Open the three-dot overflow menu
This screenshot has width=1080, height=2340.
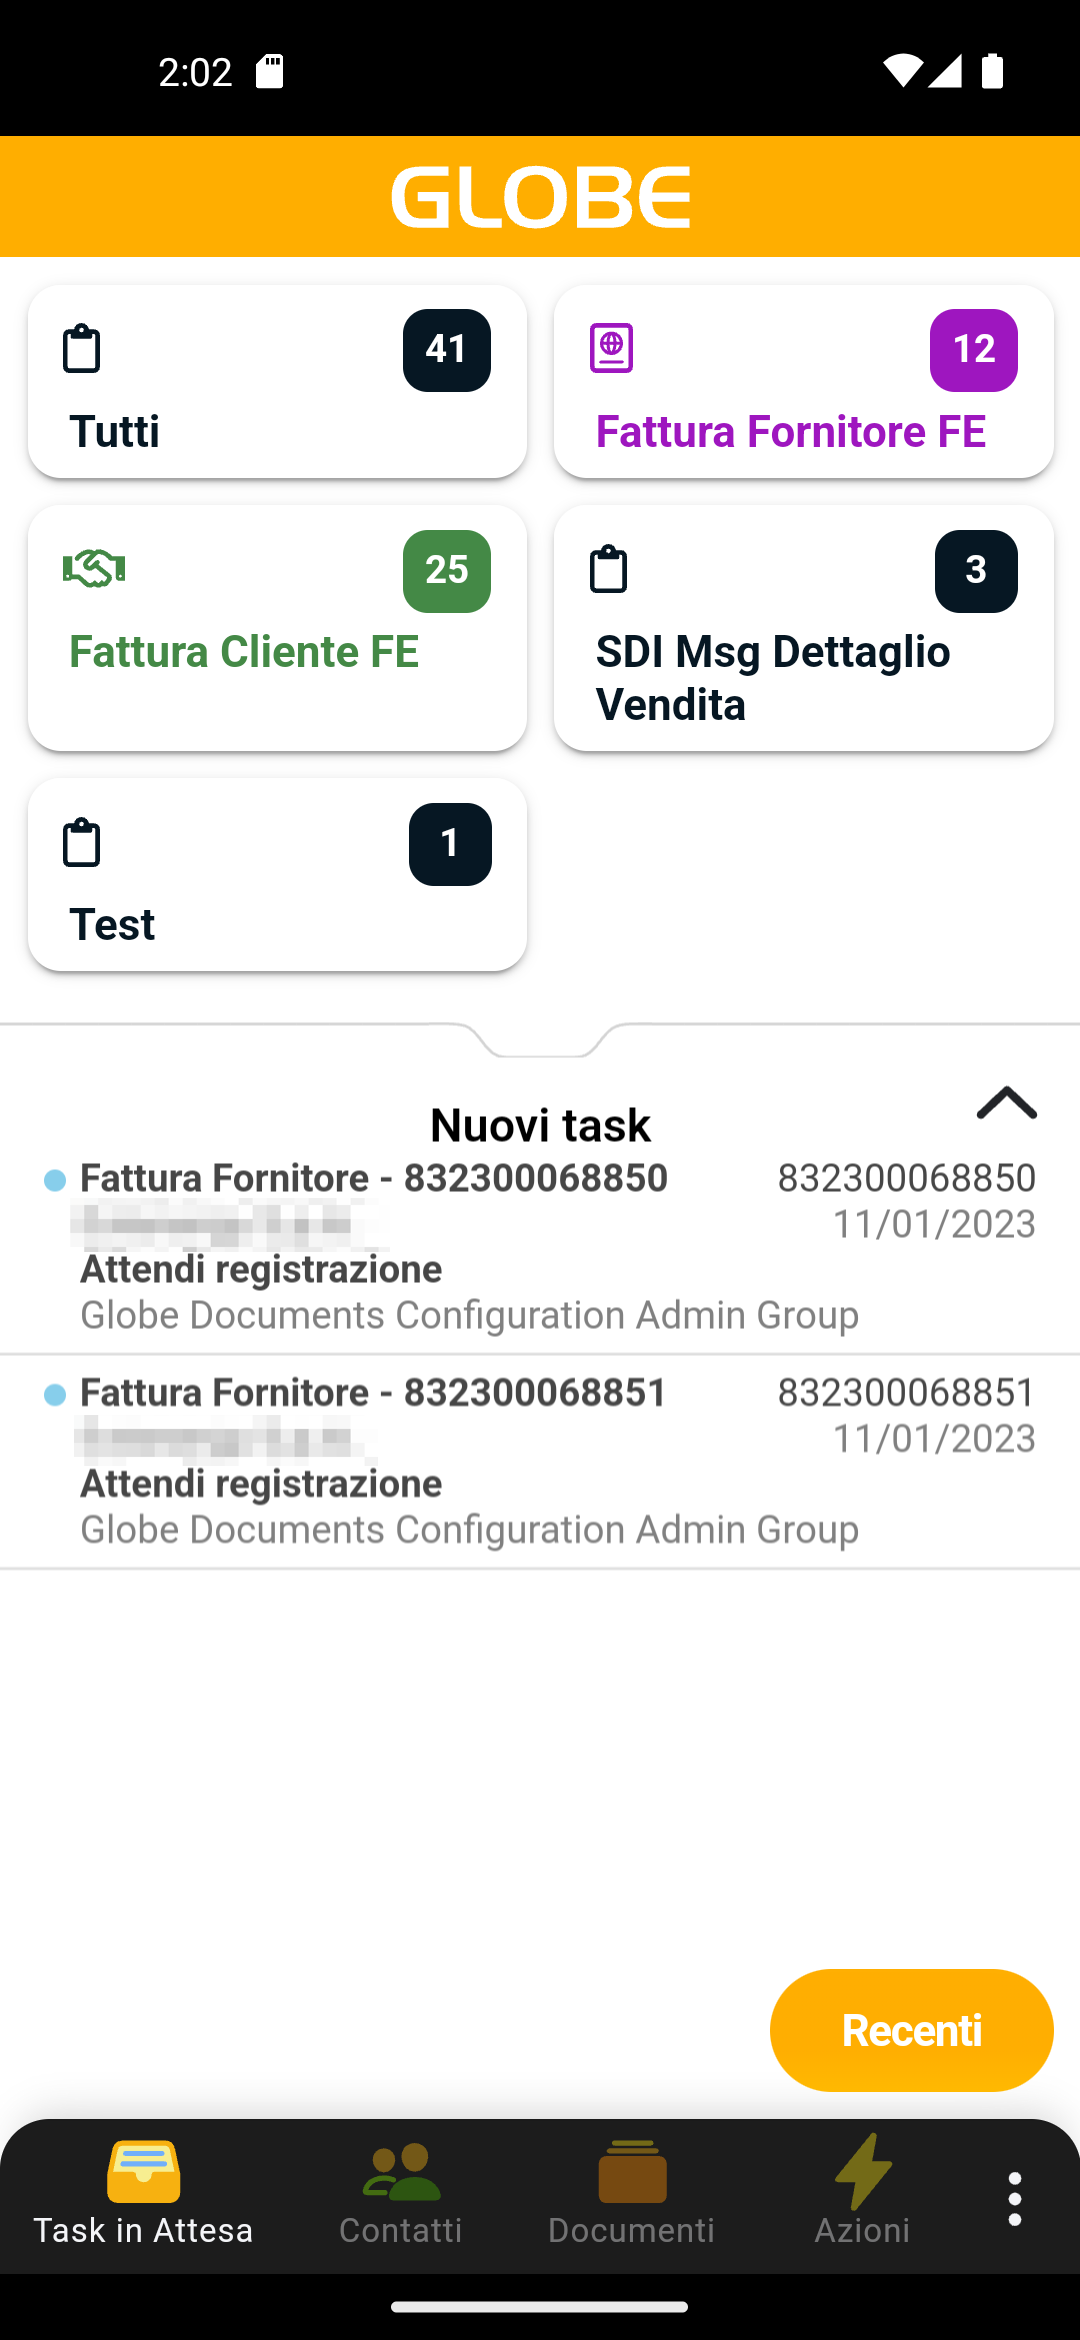tap(1014, 2199)
